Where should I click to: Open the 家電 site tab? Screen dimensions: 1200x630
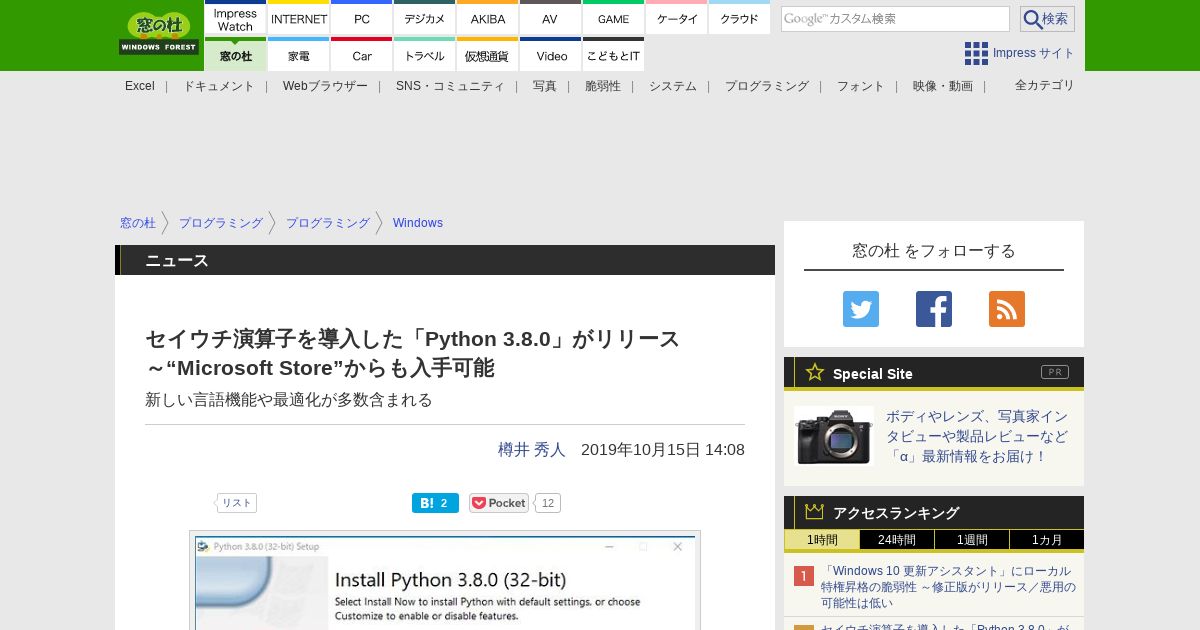pos(299,54)
